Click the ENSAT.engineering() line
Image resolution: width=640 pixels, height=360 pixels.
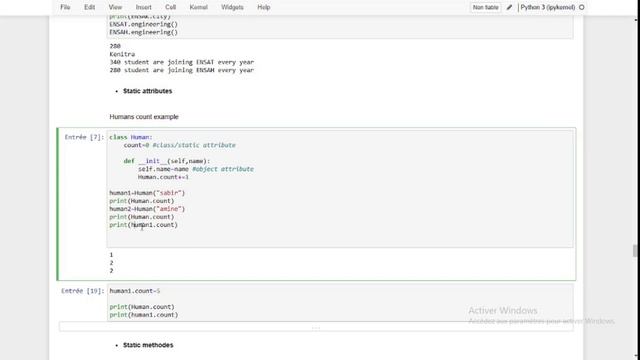point(143,24)
